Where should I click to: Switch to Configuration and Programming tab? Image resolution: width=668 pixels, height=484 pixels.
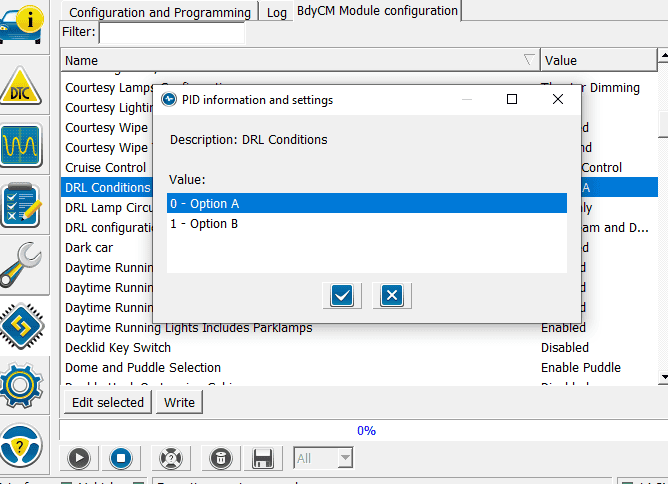160,12
